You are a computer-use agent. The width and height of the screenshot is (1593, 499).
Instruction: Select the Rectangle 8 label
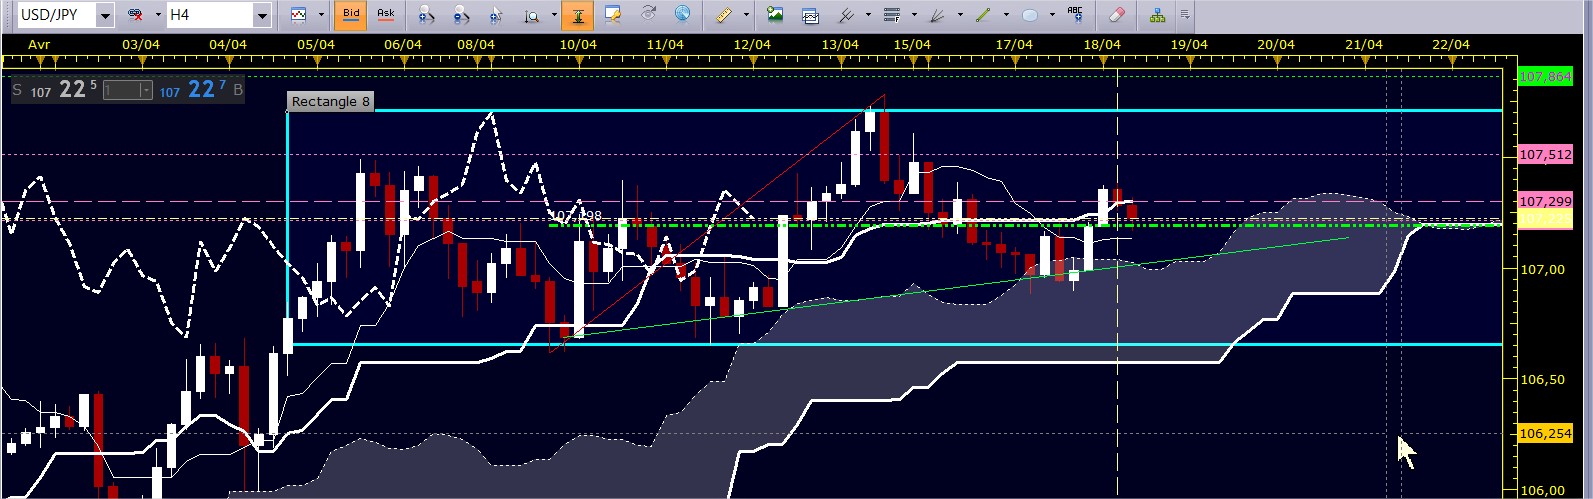(330, 101)
